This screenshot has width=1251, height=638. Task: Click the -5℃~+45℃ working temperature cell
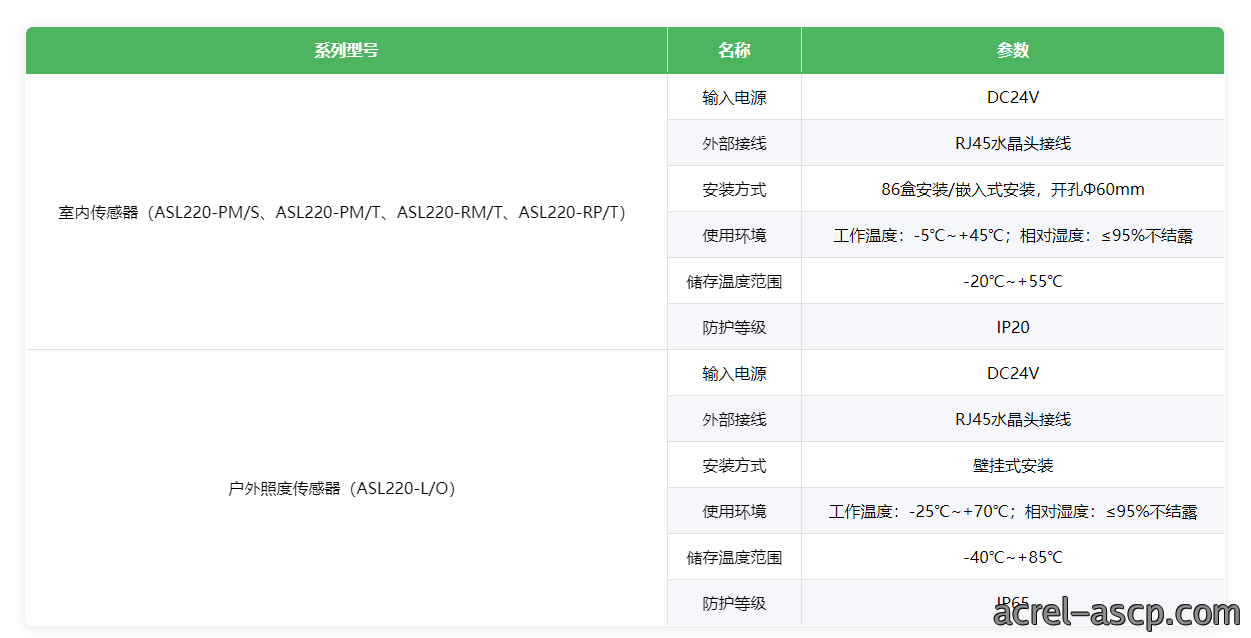pyautogui.click(x=1013, y=235)
